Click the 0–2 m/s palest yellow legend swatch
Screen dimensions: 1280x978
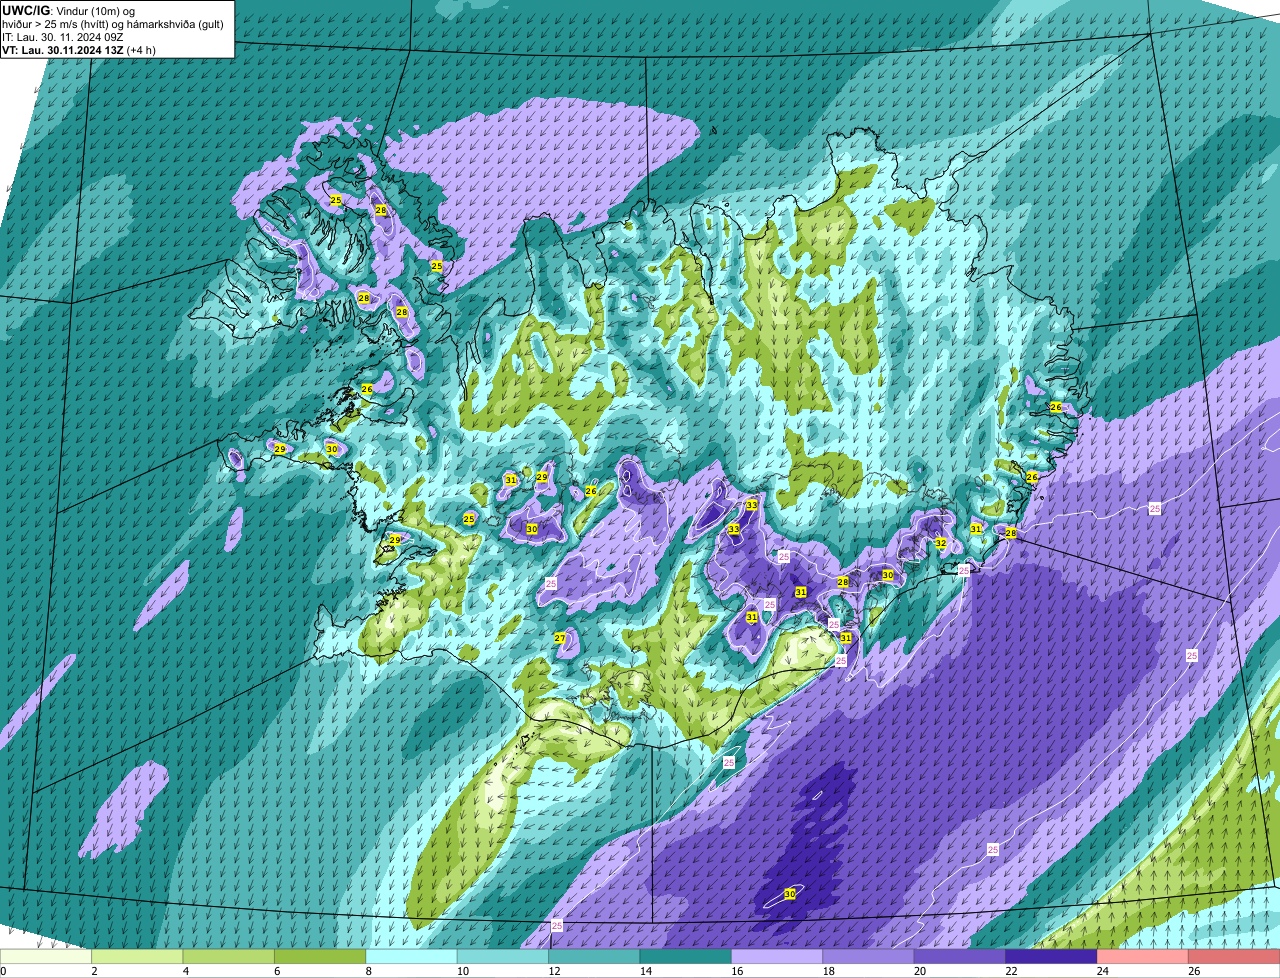pos(46,957)
